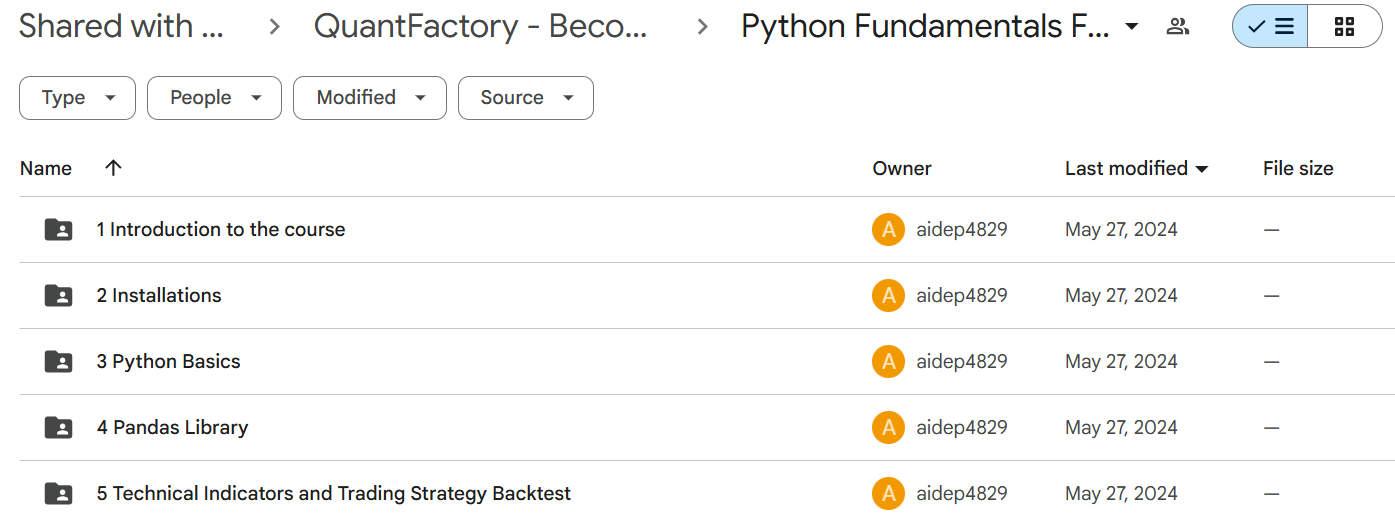Click owner name aidep4829 in 5 Technical Indicators row
Viewport: 1395px width, 524px height.
point(962,494)
